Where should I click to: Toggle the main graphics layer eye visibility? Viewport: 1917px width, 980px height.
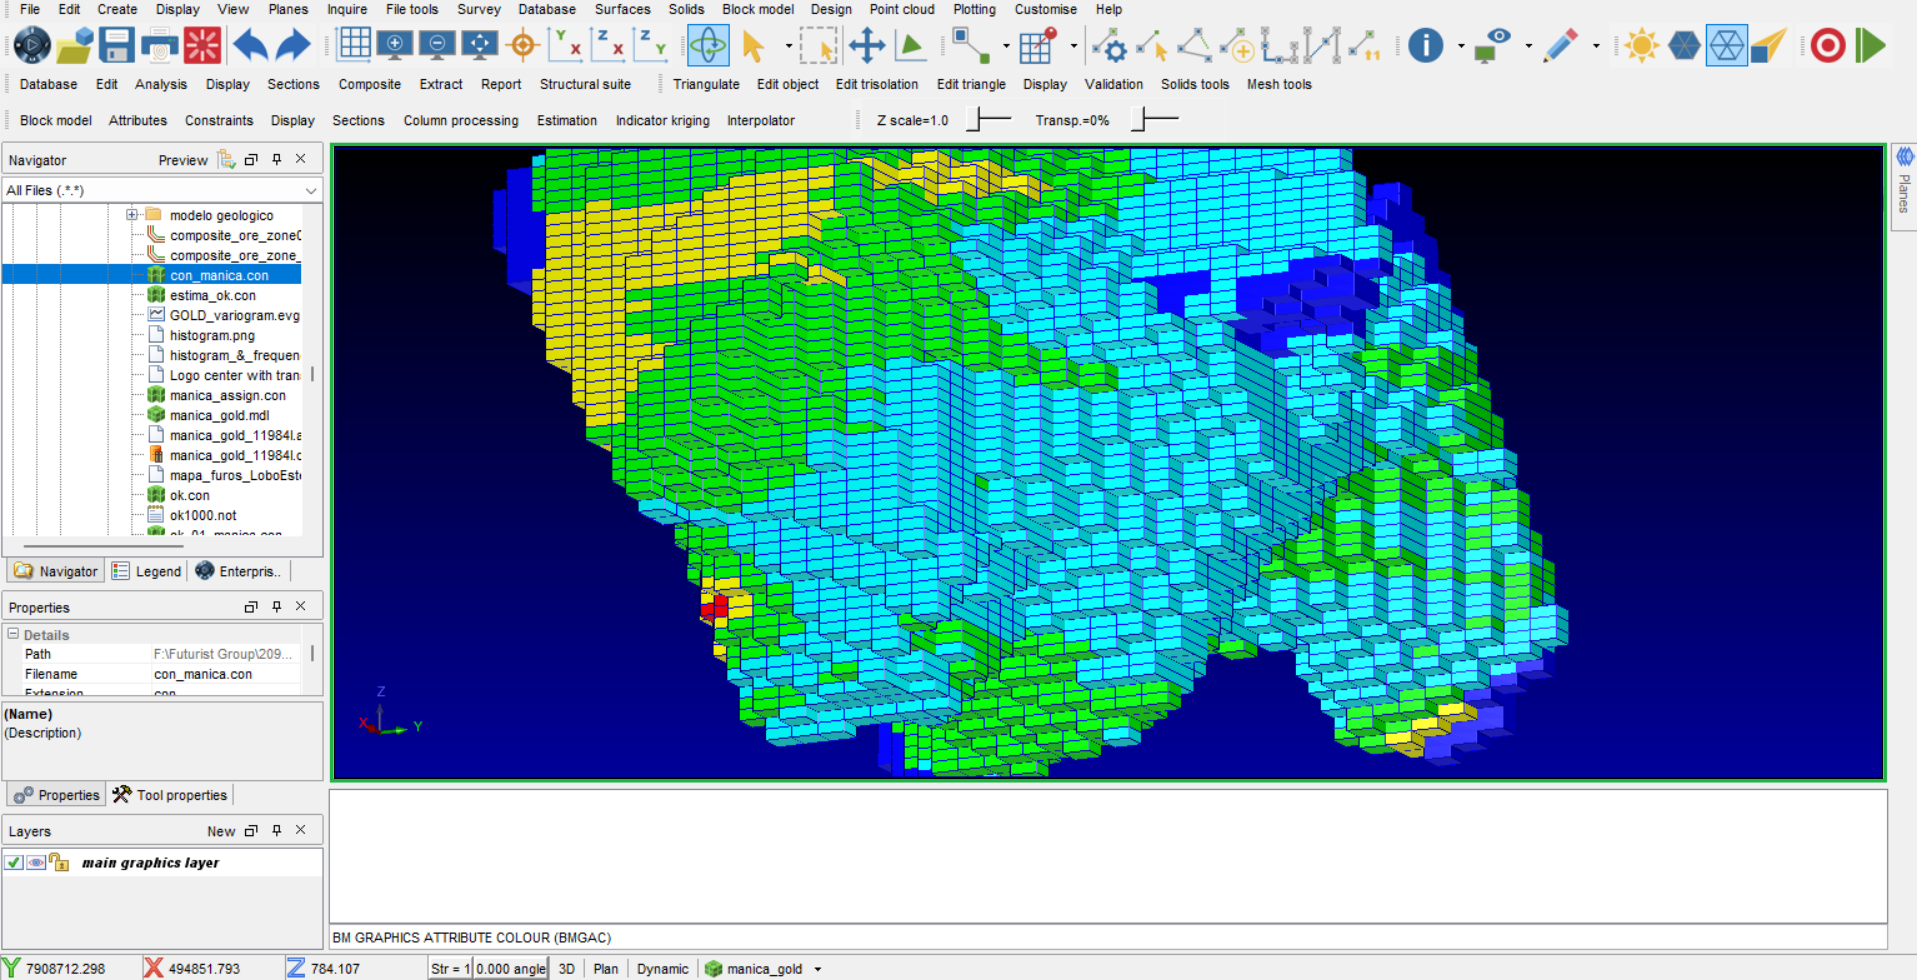point(37,862)
